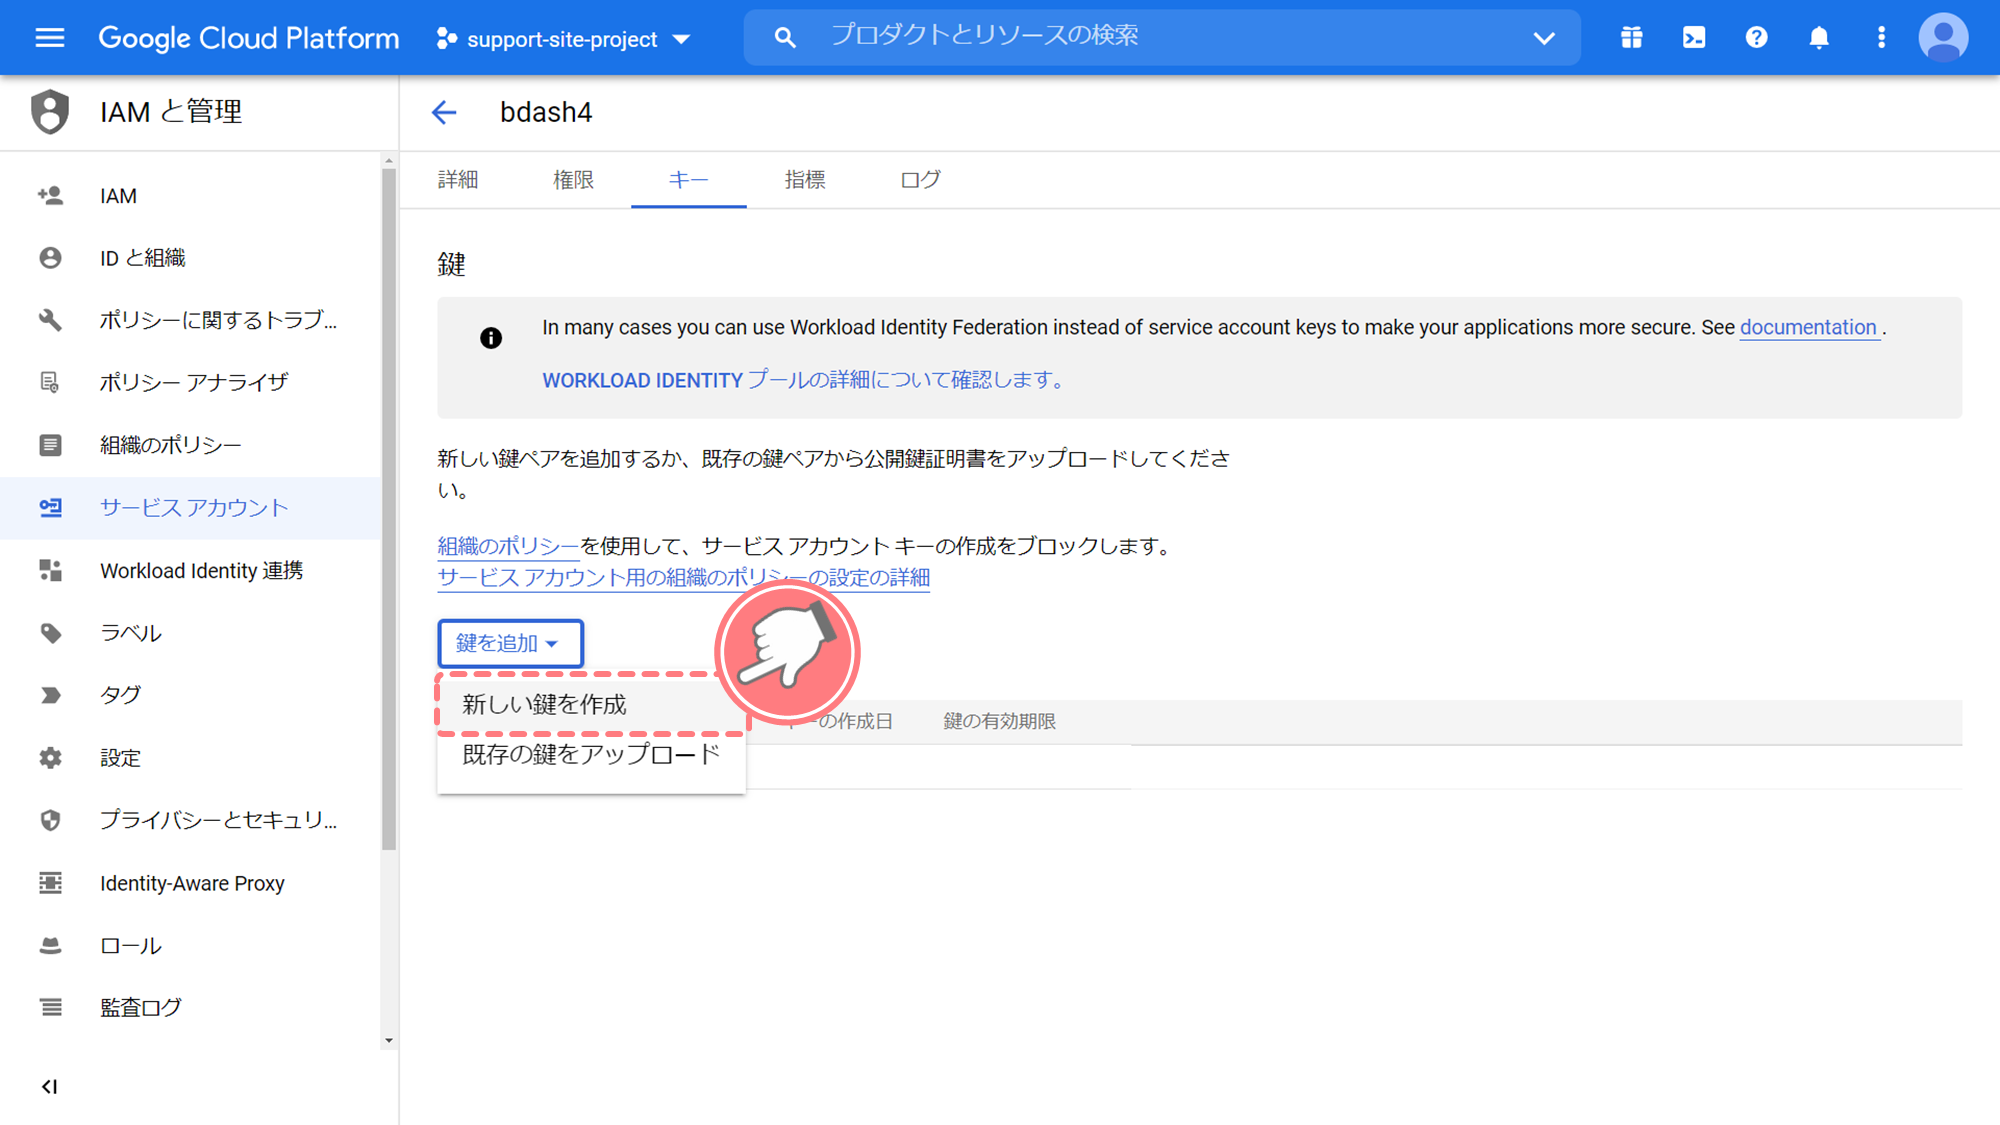
Task: Click the info circle icon in the banner
Action: click(x=491, y=338)
